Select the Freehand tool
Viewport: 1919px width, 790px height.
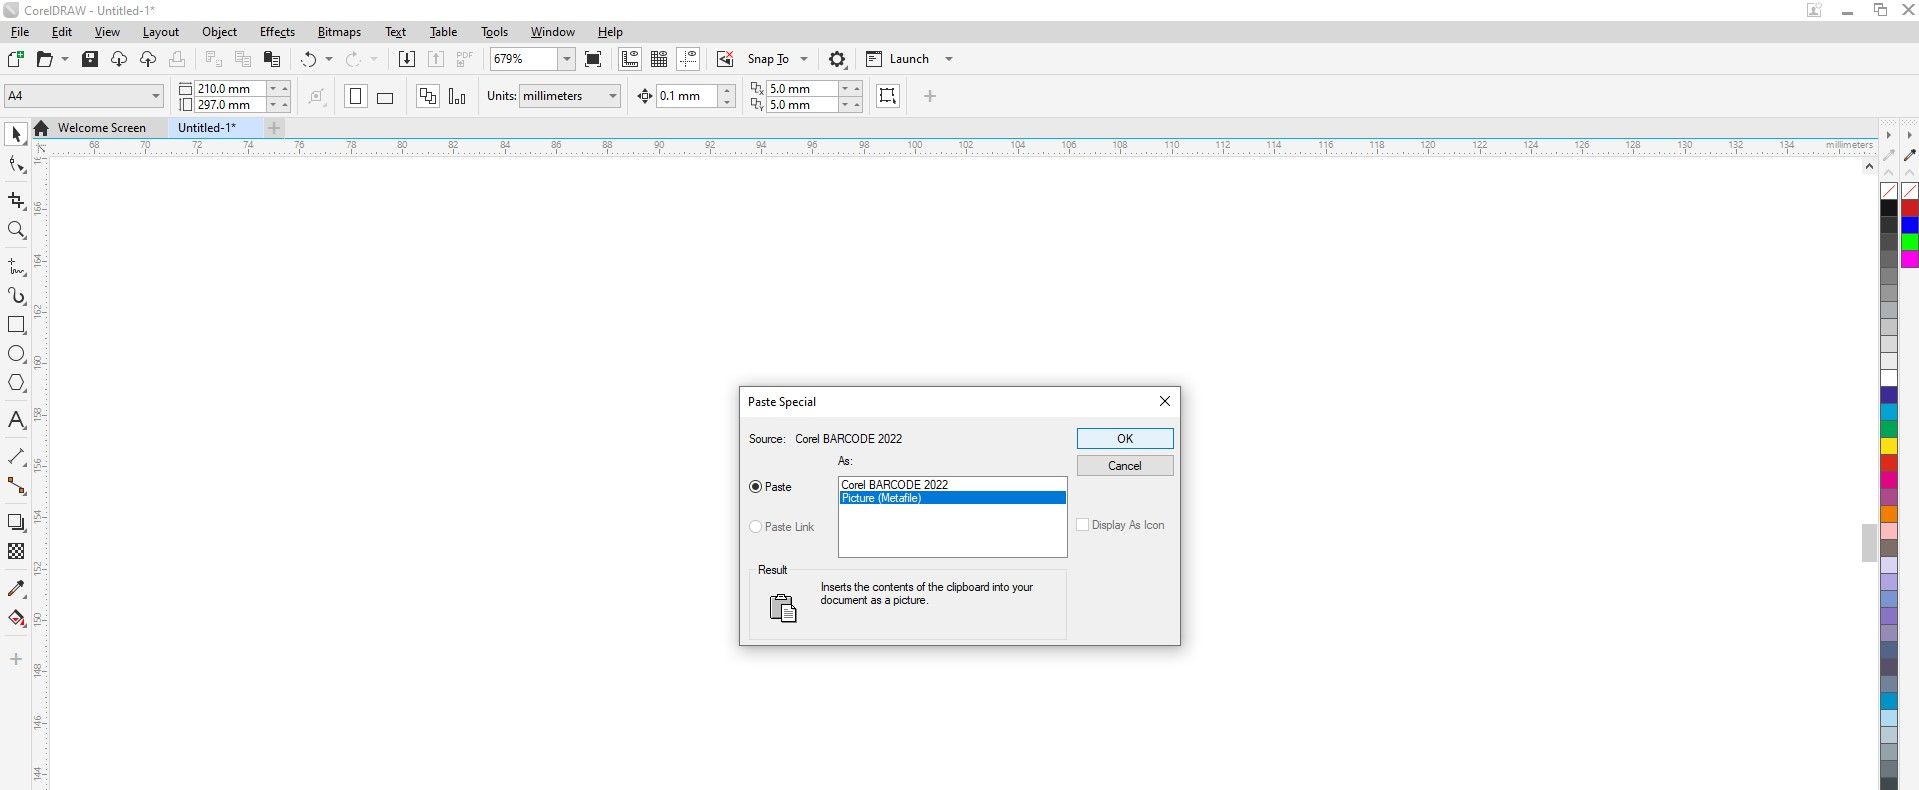[16, 267]
